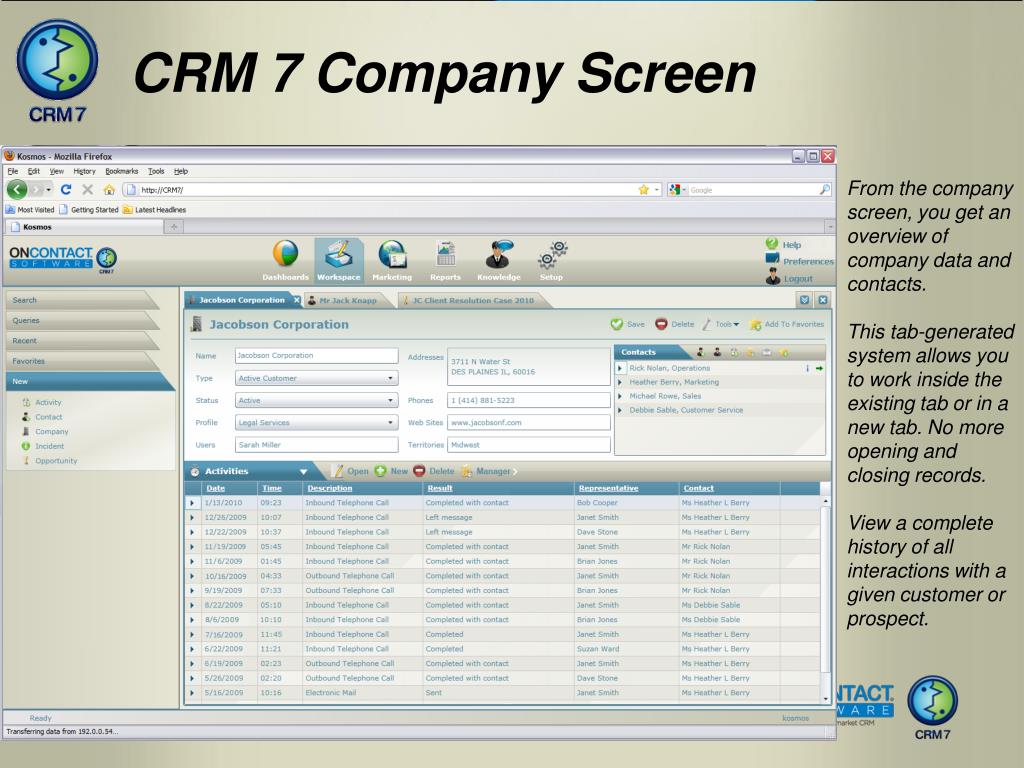
Task: Open the Bookmarks menu
Action: [x=121, y=171]
